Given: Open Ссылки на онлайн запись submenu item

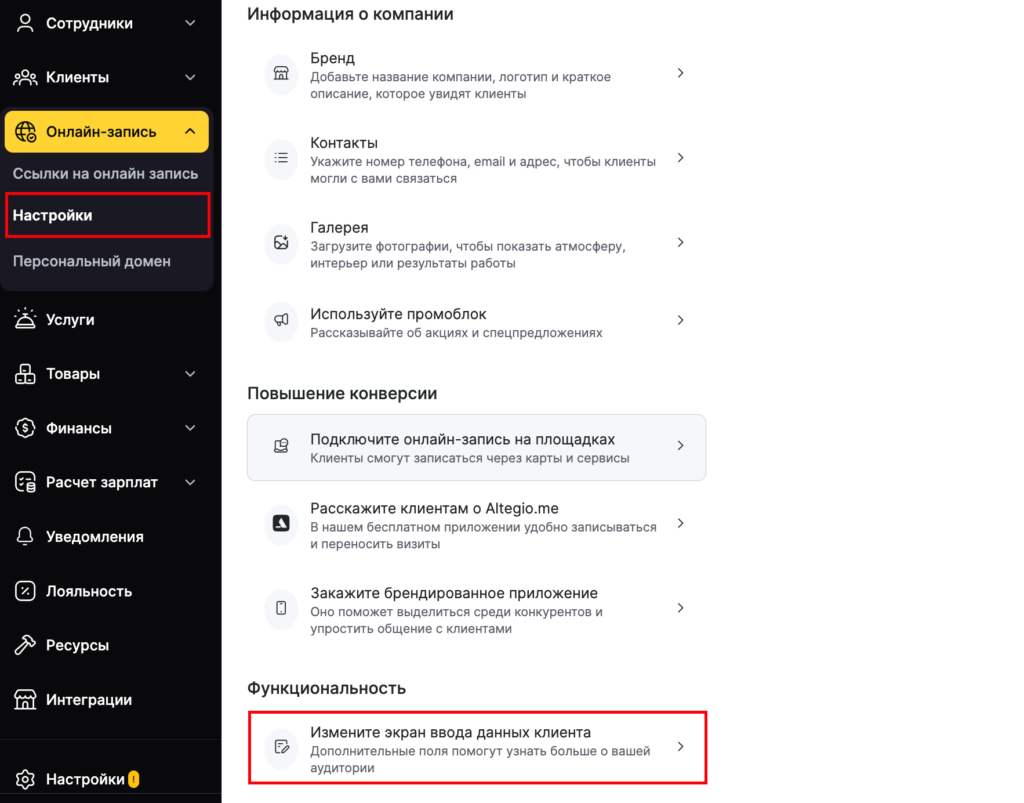Looking at the screenshot, I should tap(105, 174).
